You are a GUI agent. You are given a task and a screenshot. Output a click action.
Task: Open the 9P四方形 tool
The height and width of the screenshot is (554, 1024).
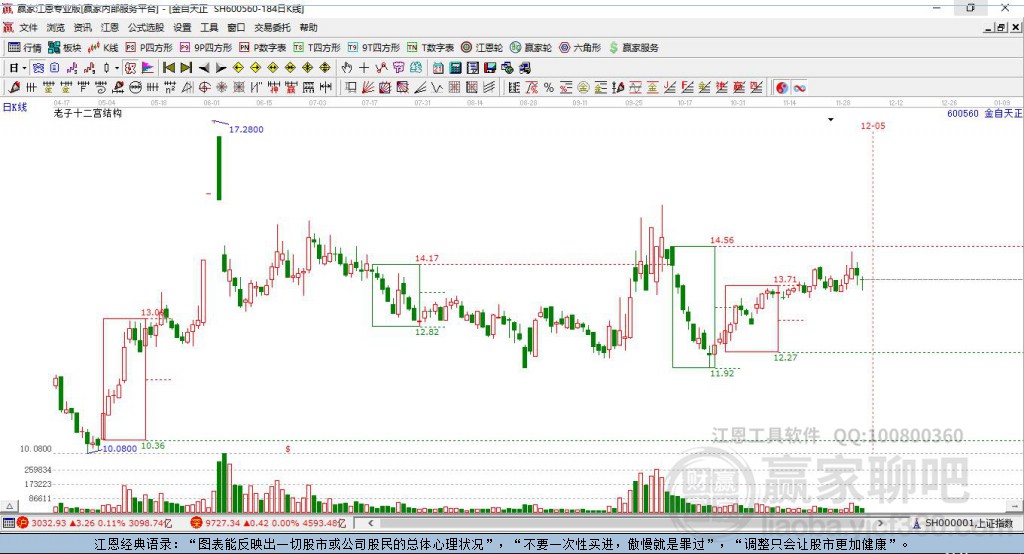[x=206, y=48]
